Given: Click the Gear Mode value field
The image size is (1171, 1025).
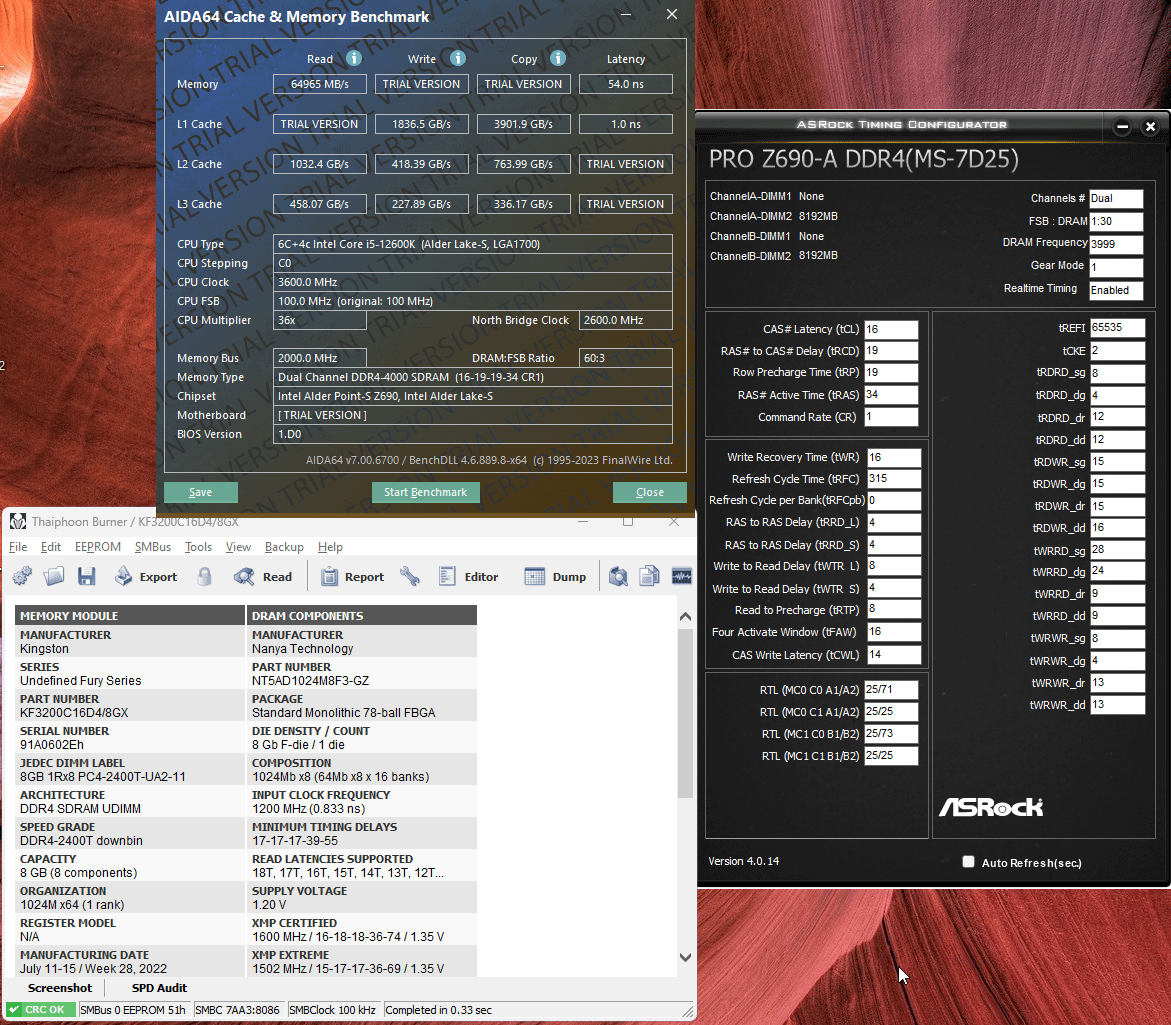Looking at the screenshot, I should [1116, 267].
